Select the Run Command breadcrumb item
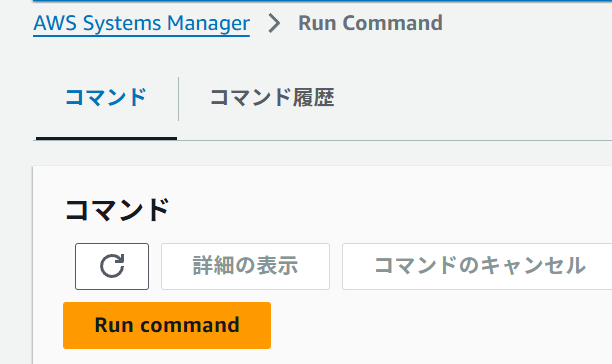 (x=370, y=23)
